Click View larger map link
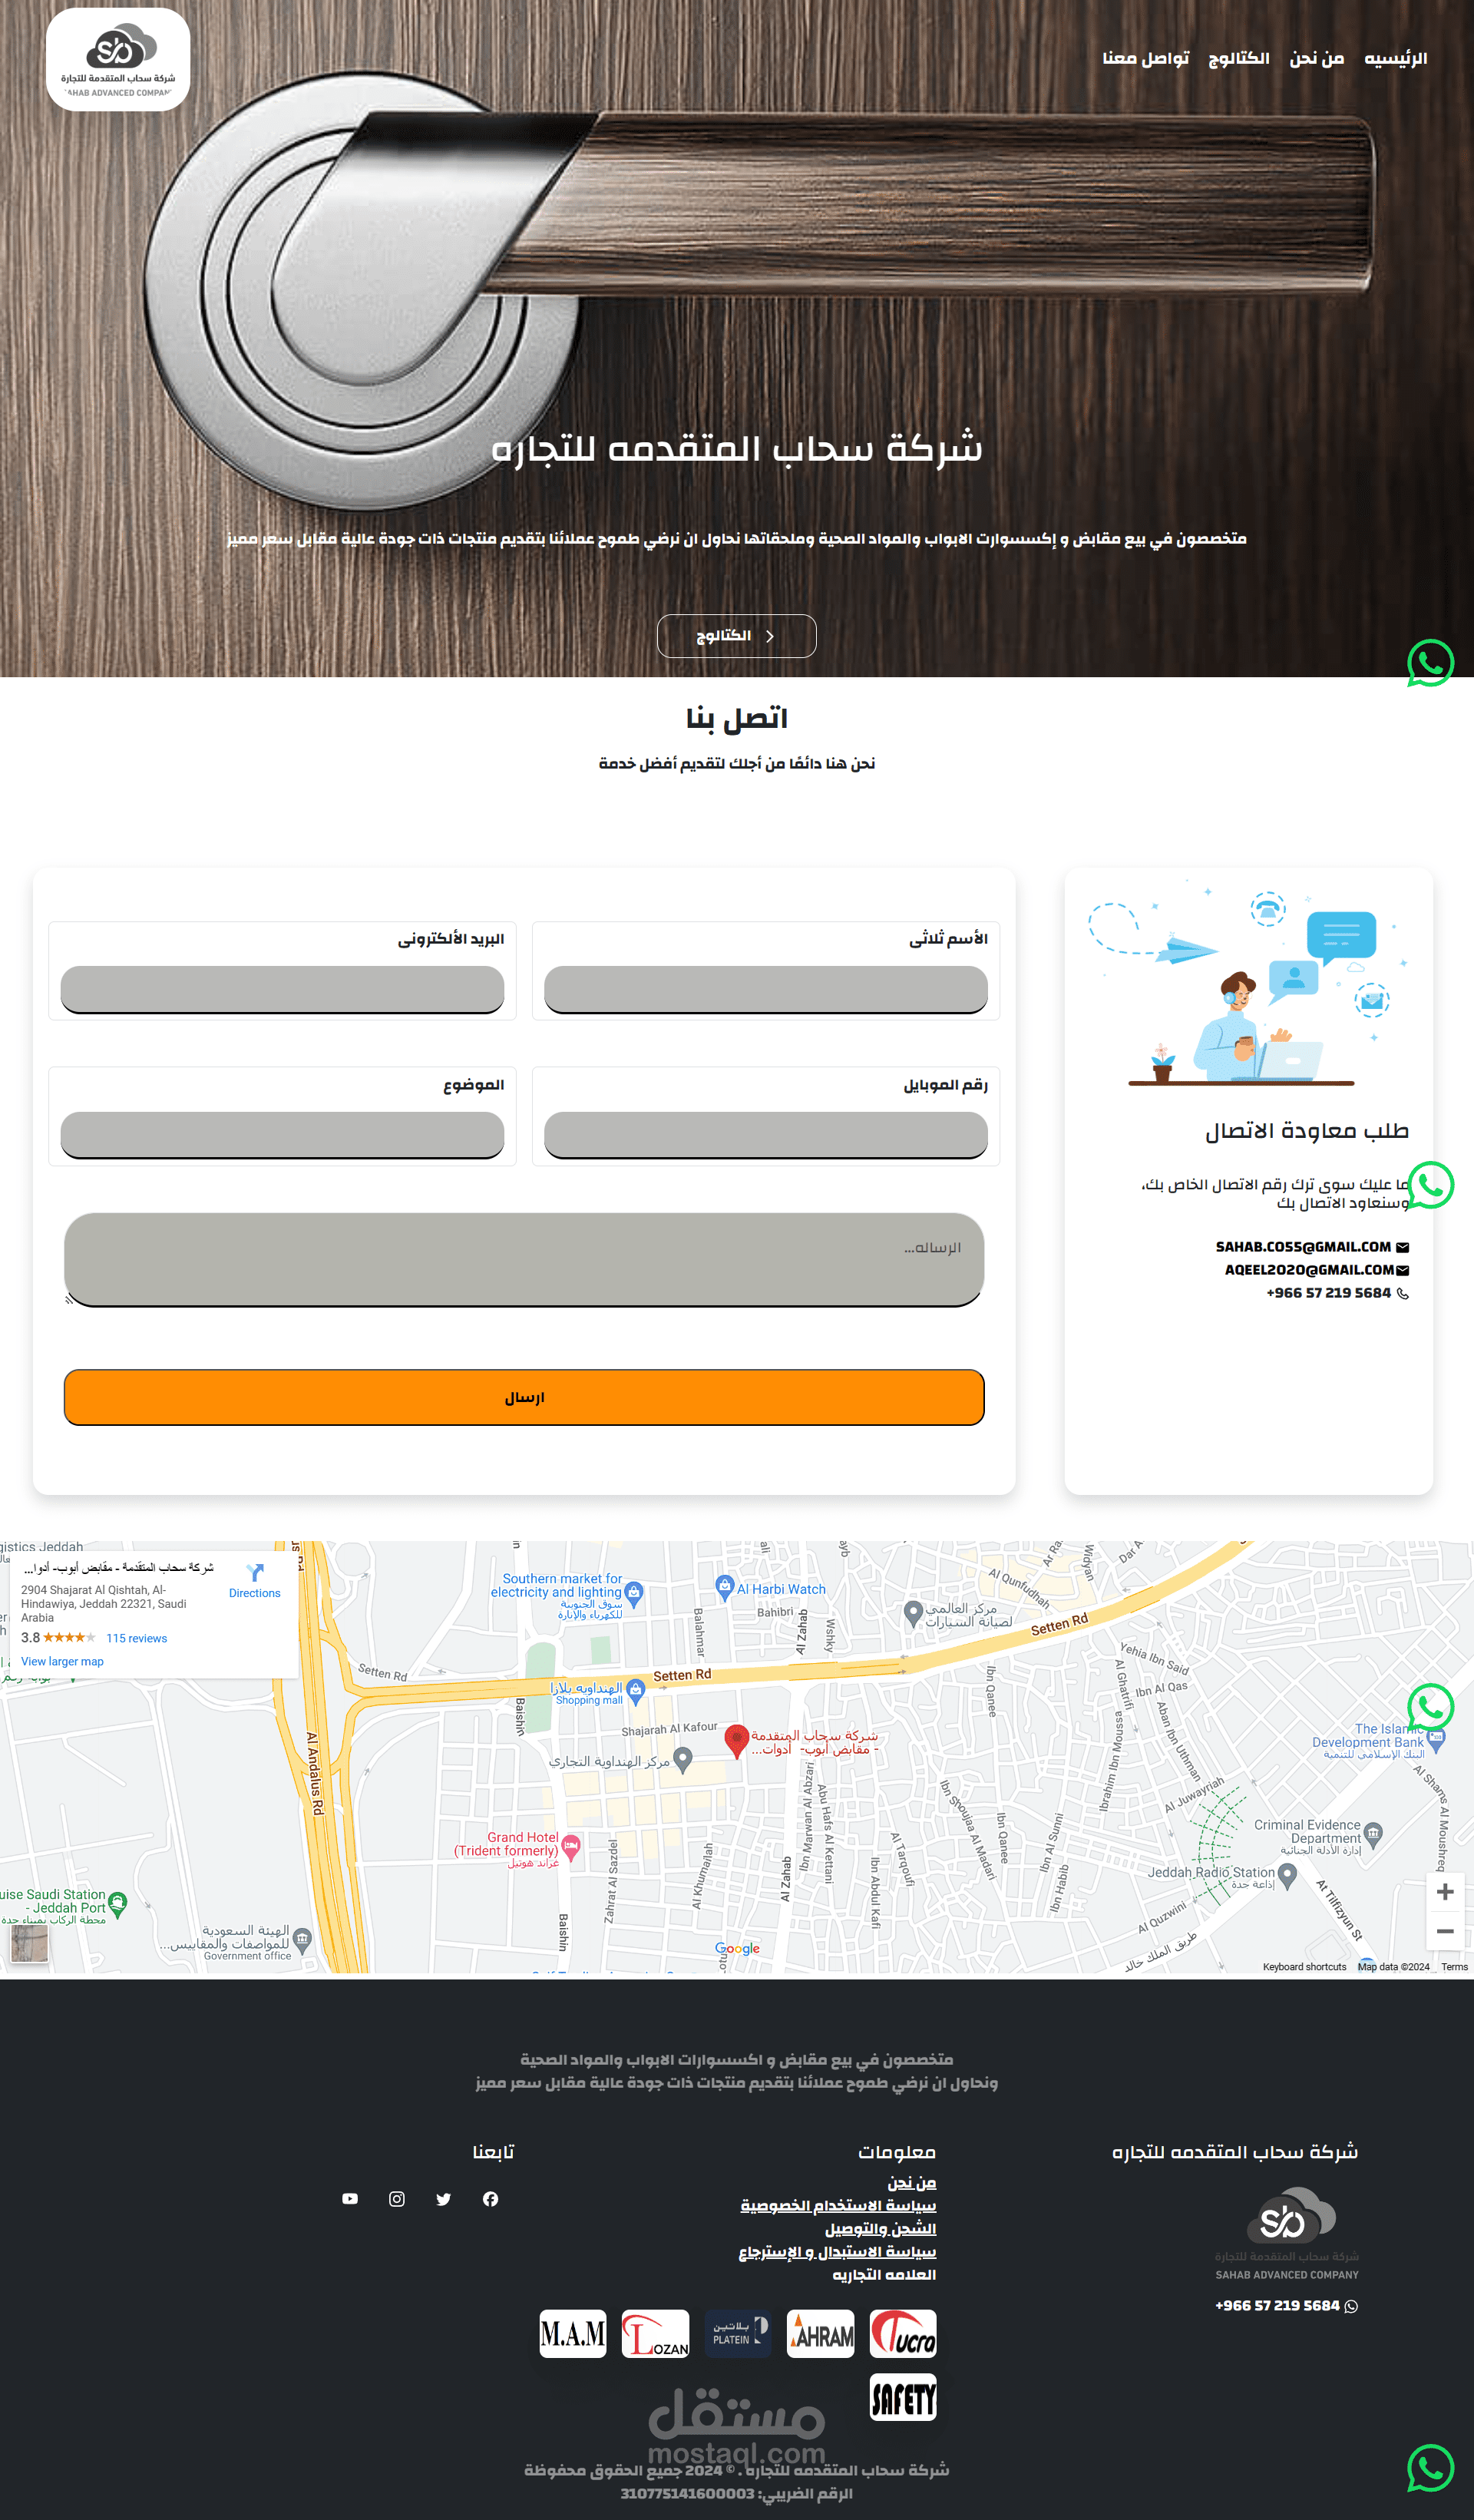The height and width of the screenshot is (2520, 1474). click(62, 1661)
